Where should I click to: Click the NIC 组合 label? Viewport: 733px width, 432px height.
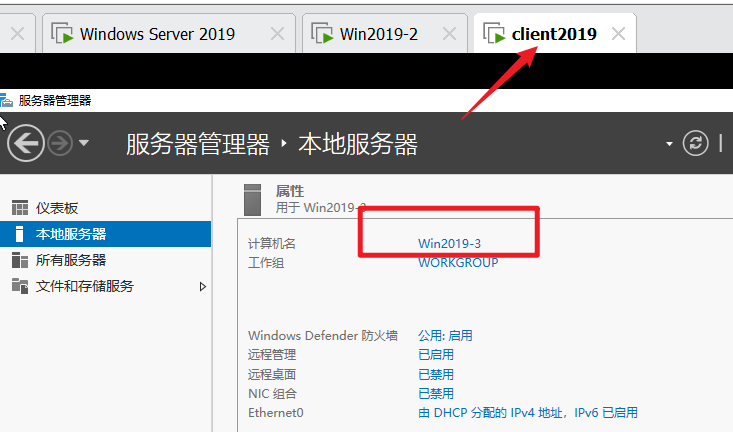[x=272, y=394]
